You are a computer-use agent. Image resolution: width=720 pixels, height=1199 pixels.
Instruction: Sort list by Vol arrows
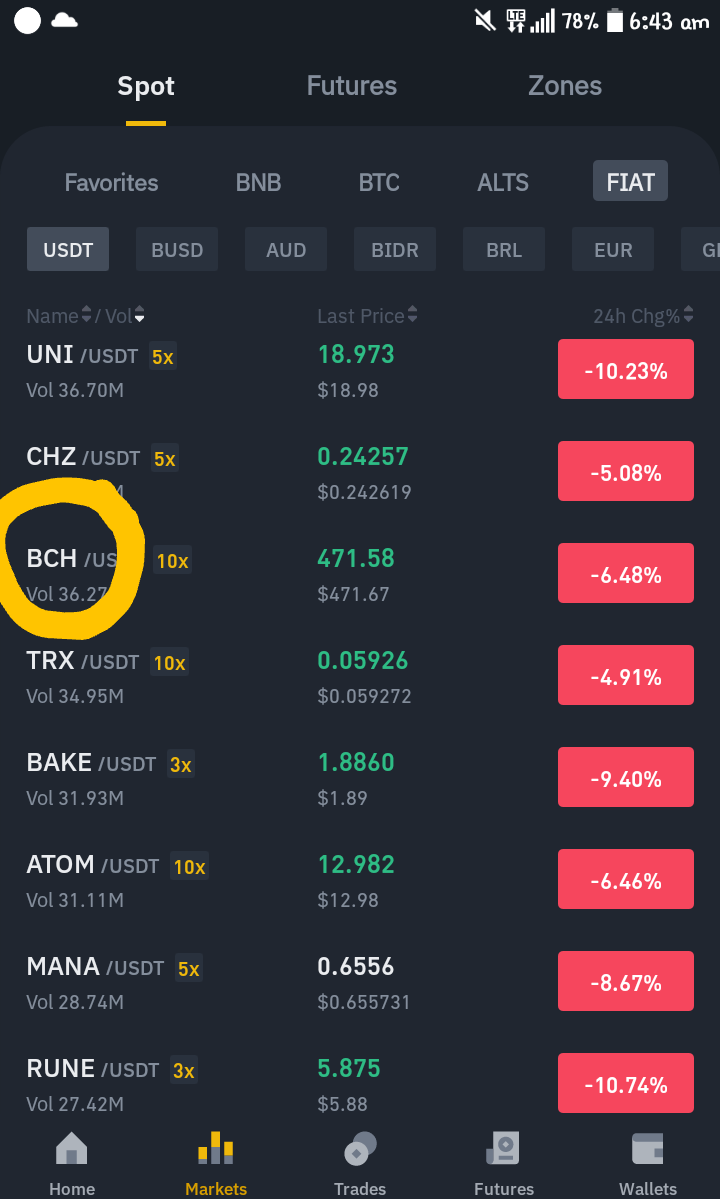[139, 315]
